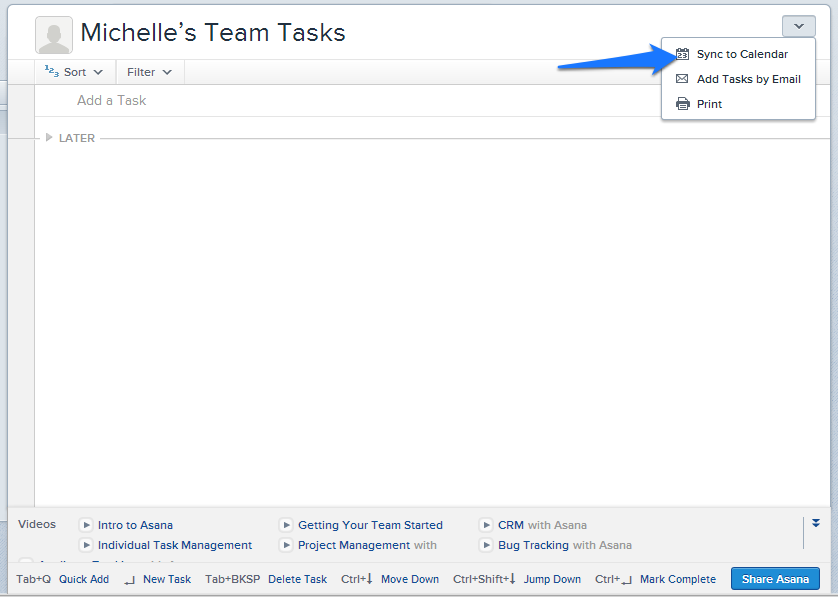The height and width of the screenshot is (597, 838).
Task: Expand the LATER section triangle
Action: point(49,138)
